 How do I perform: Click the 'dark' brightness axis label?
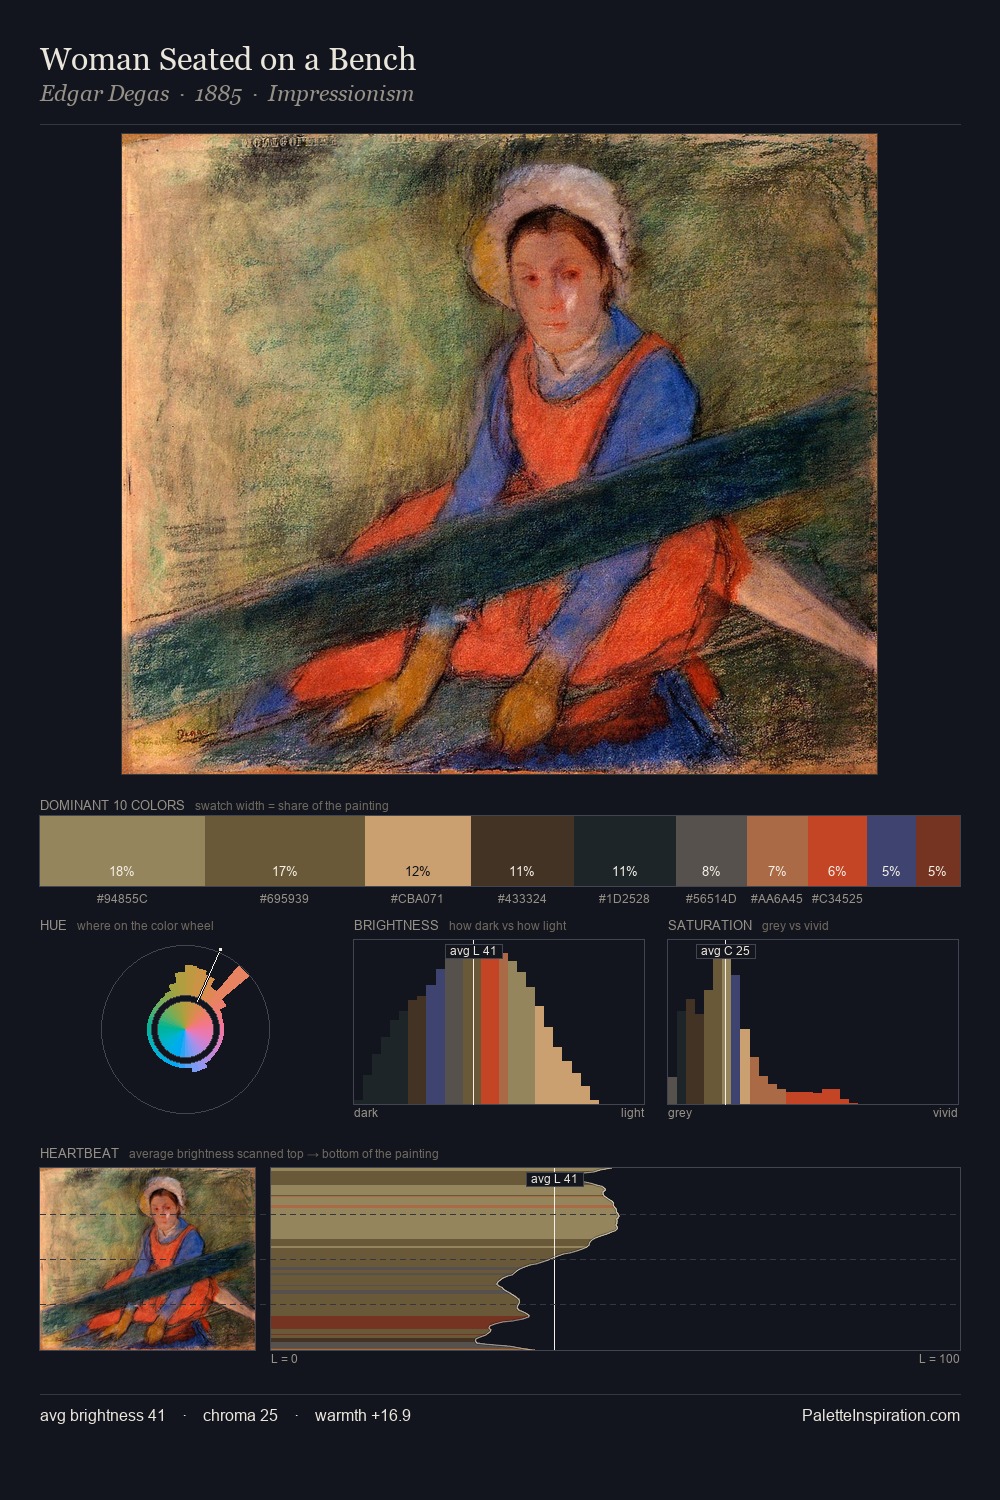click(366, 1113)
